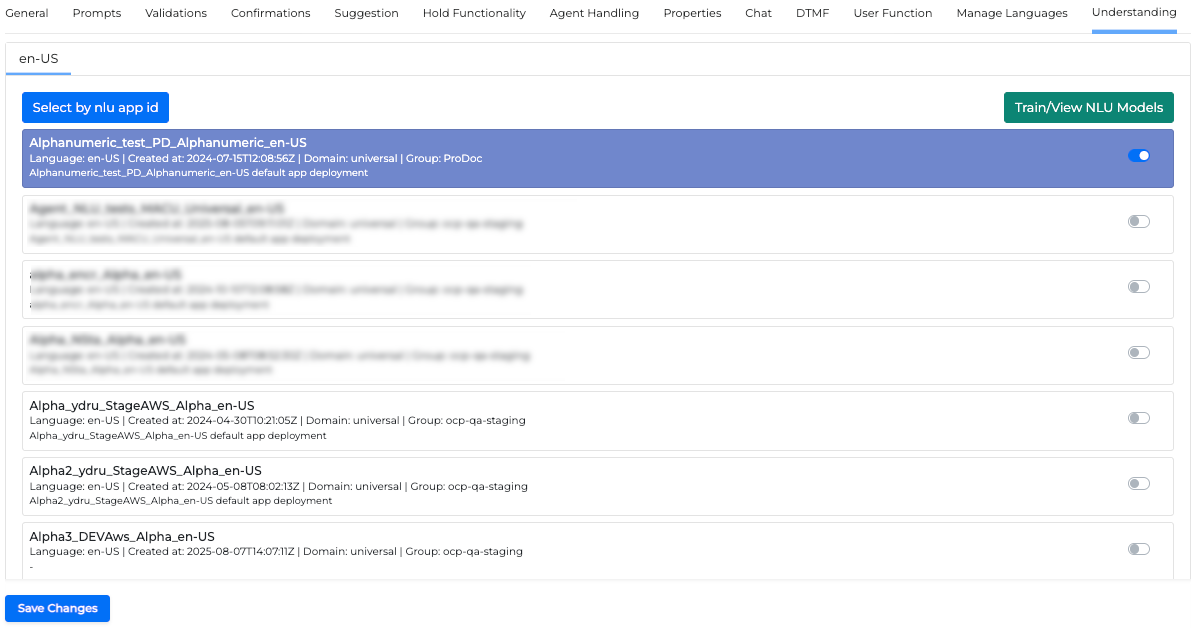1194x628 pixels.
Task: Go to the Manage Languages tab
Action: (x=1011, y=14)
